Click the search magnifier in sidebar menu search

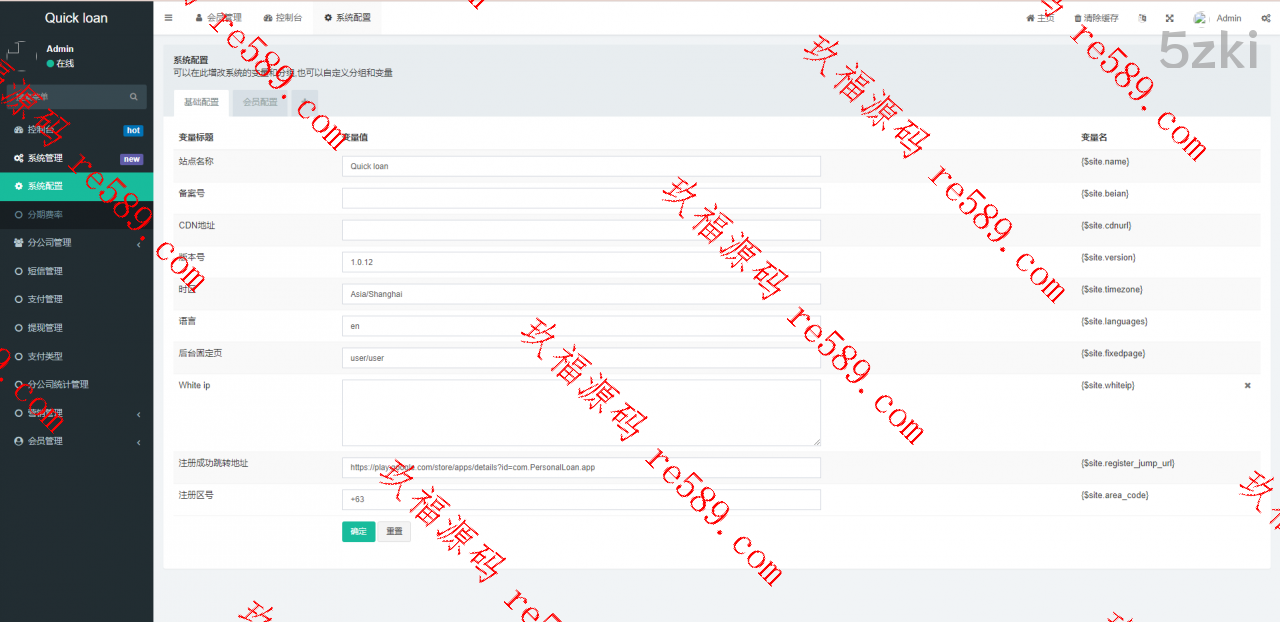click(x=134, y=97)
